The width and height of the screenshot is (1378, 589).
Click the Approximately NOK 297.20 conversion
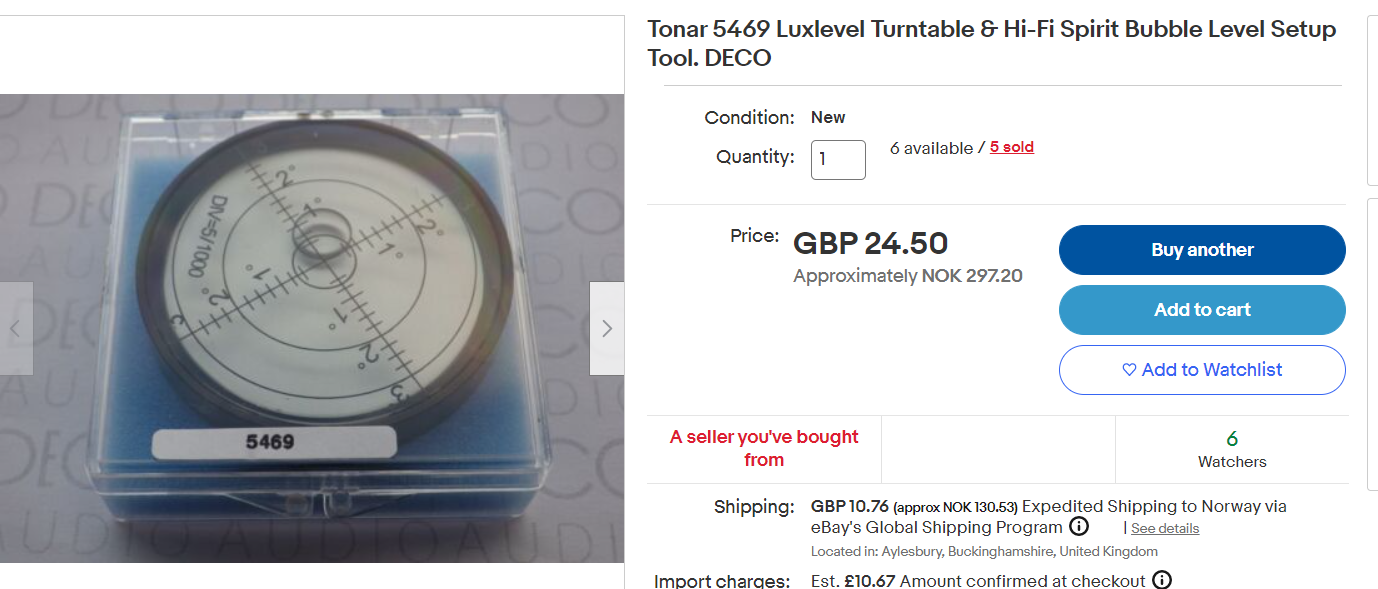[x=907, y=276]
